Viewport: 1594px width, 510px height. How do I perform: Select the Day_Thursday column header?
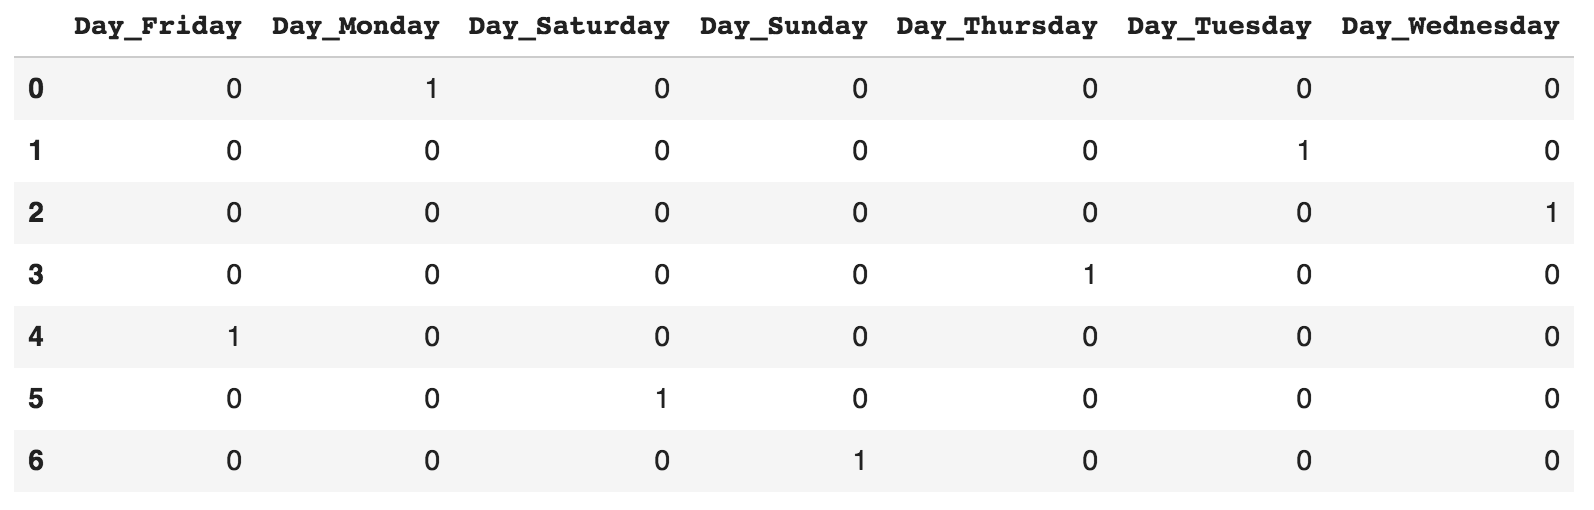(997, 27)
